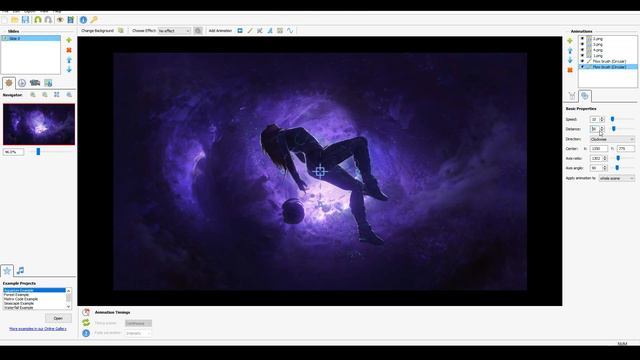Screen dimensions: 640x360
Task: Click the first blue Add Animation icon
Action: pyautogui.click(x=240, y=31)
